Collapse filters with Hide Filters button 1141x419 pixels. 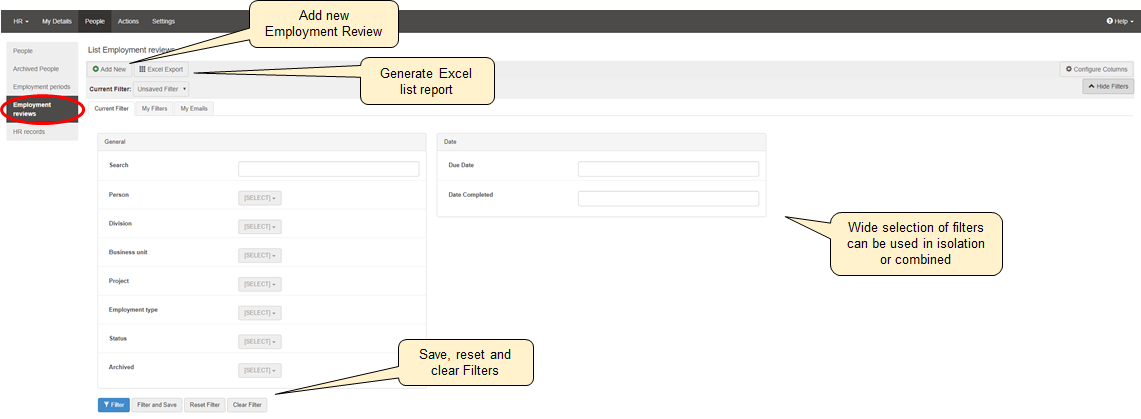point(1108,87)
